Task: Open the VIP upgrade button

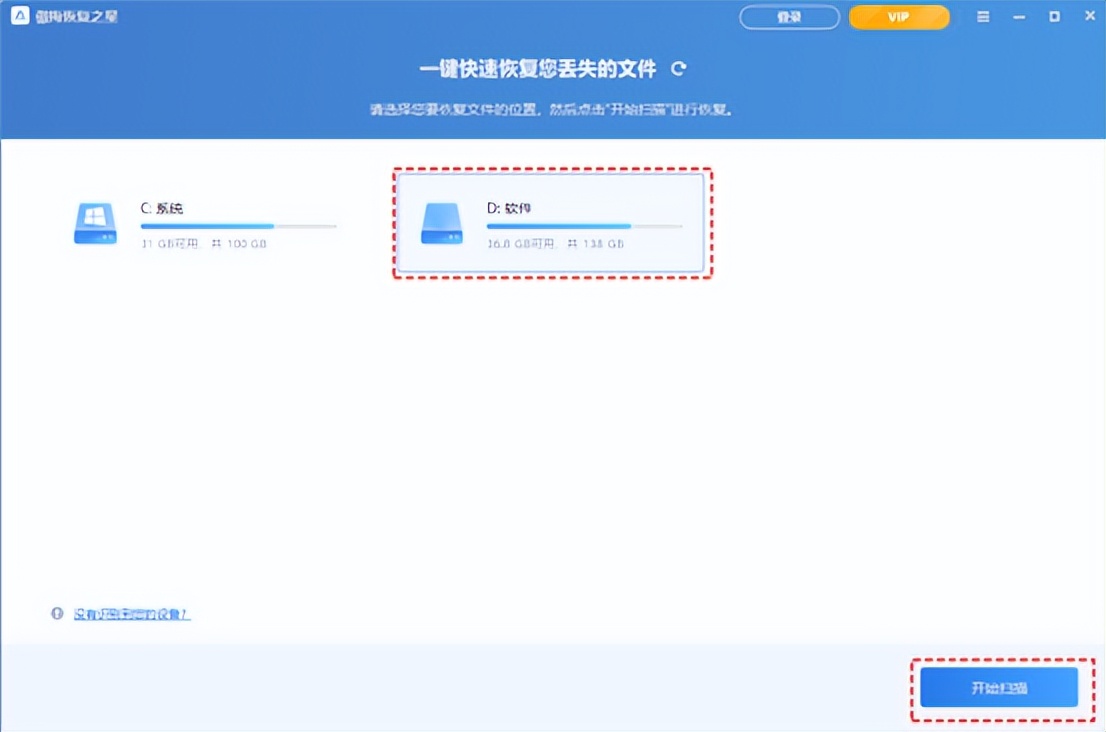Action: point(898,17)
